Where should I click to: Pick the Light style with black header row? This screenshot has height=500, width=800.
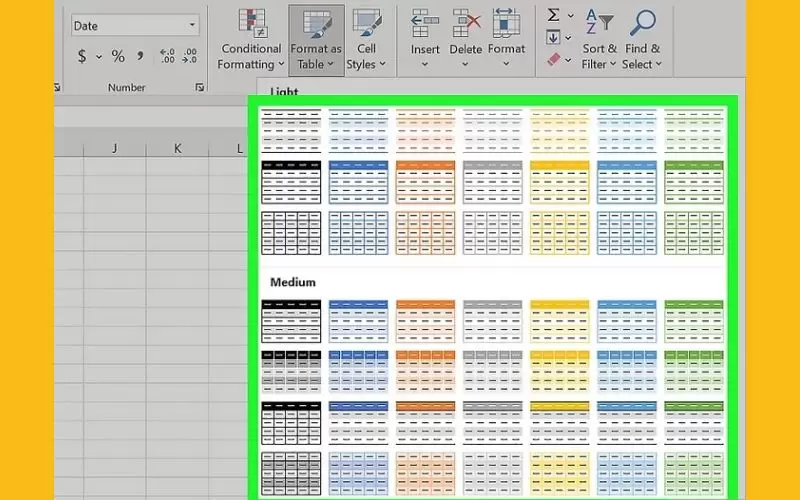291,182
